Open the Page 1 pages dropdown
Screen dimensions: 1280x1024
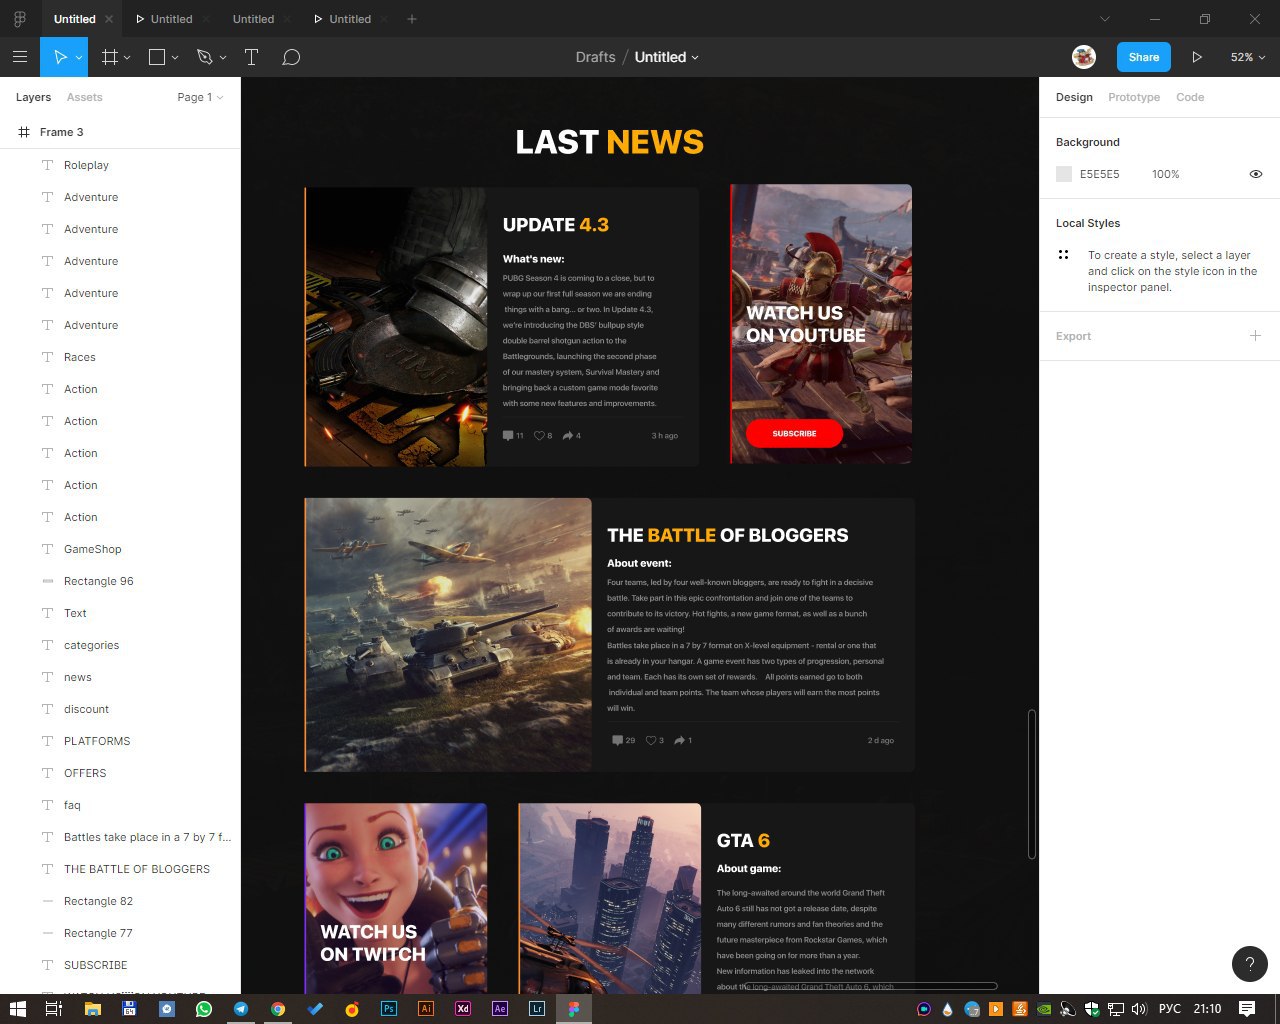200,97
